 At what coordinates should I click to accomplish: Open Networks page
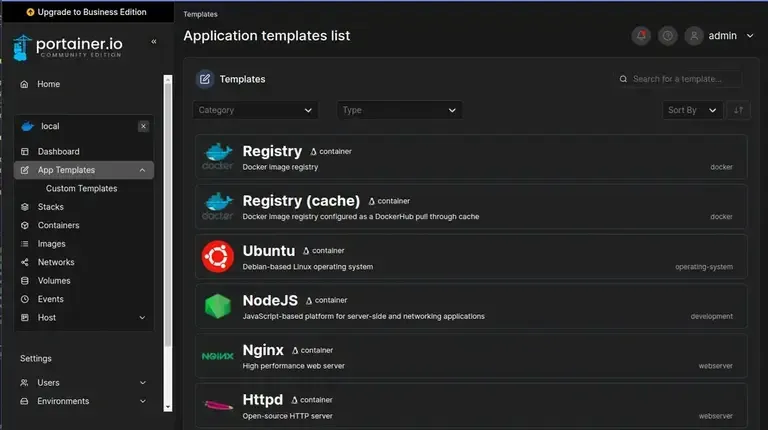(56, 263)
